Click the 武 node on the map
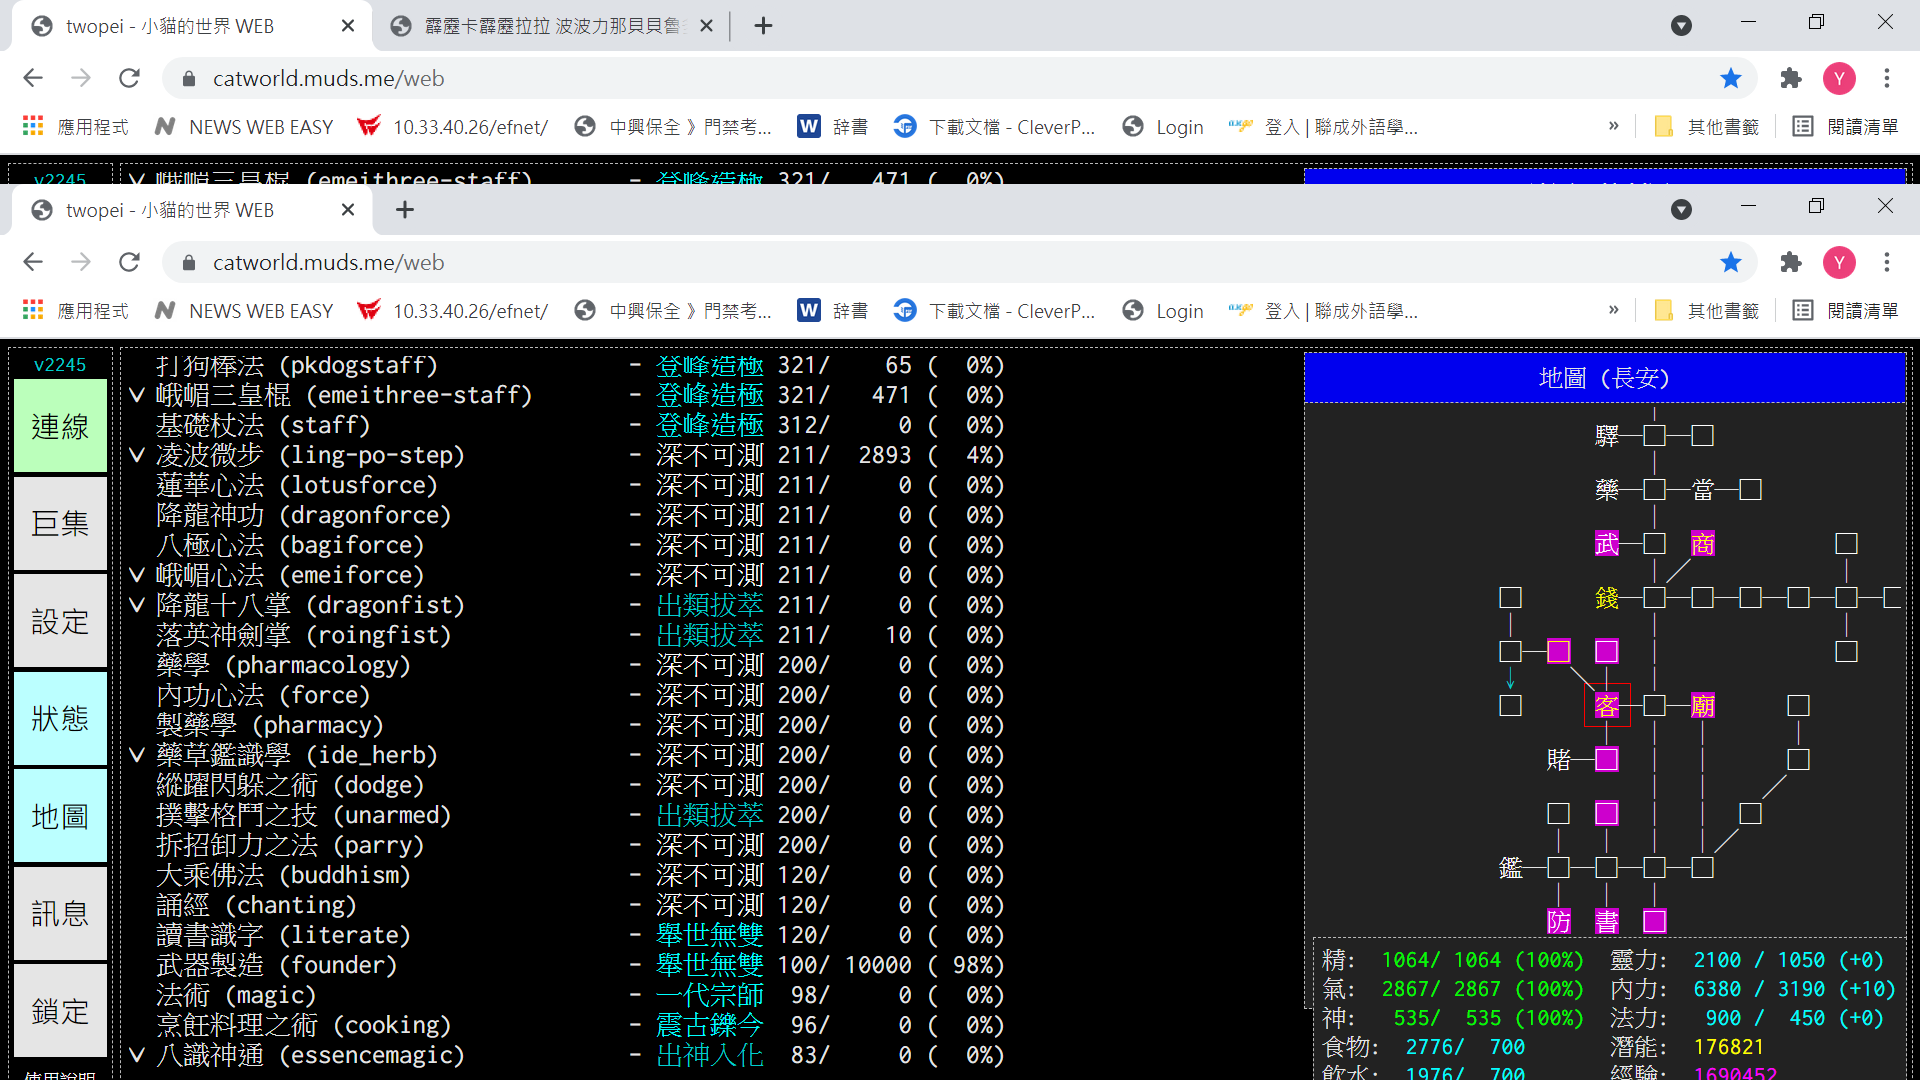The height and width of the screenshot is (1080, 1920). (x=1607, y=543)
